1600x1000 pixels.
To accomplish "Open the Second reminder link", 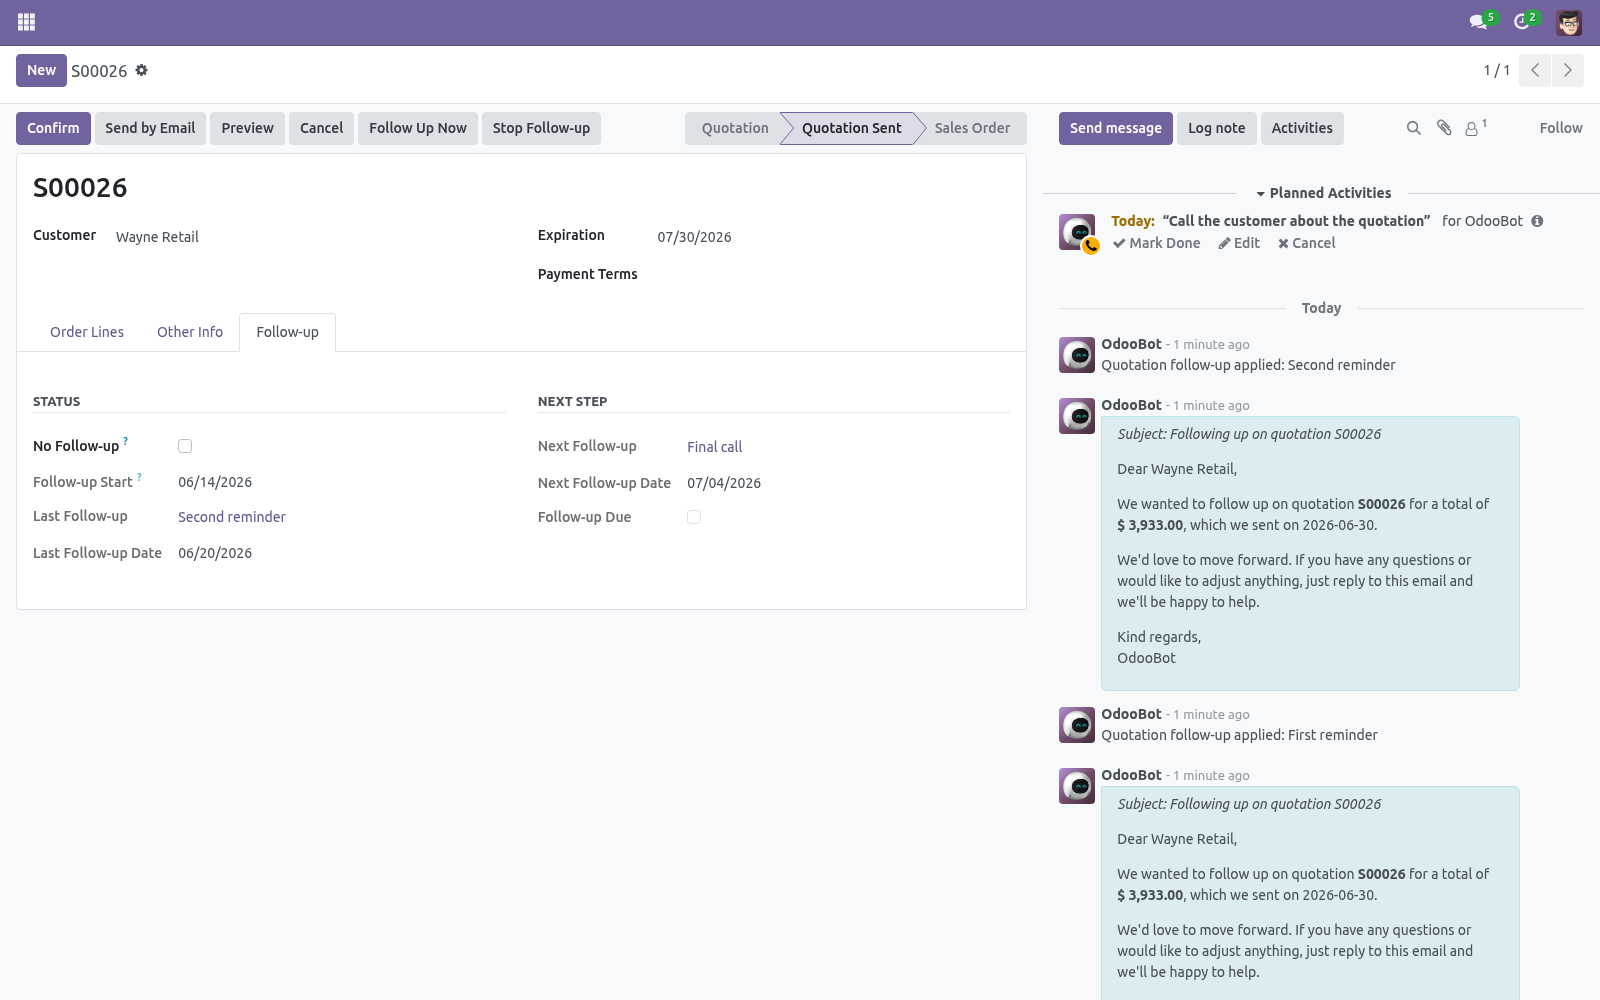I will pyautogui.click(x=232, y=517).
